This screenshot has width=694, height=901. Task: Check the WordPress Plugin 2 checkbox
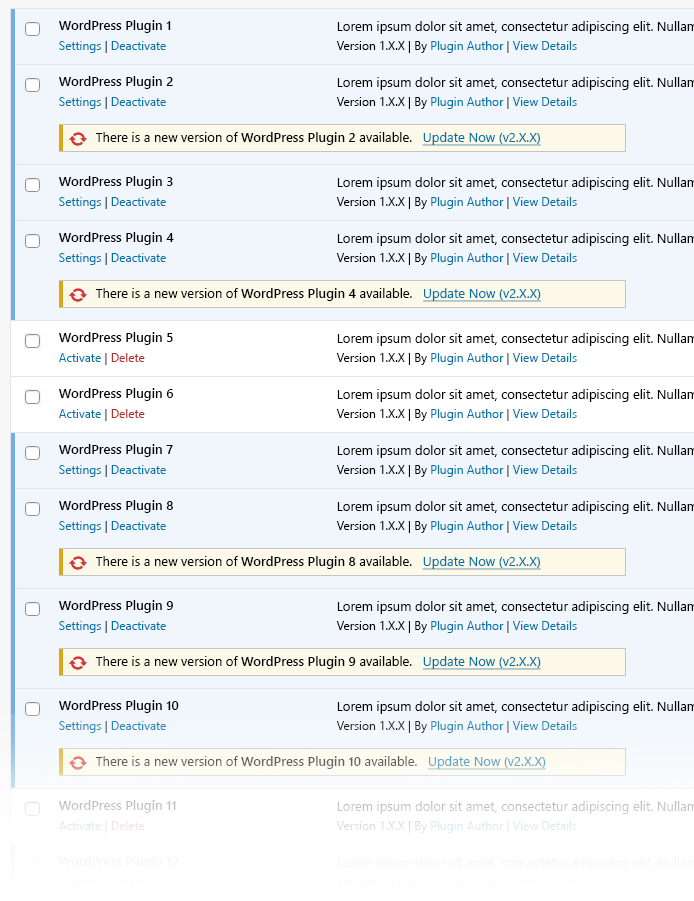[x=33, y=85]
